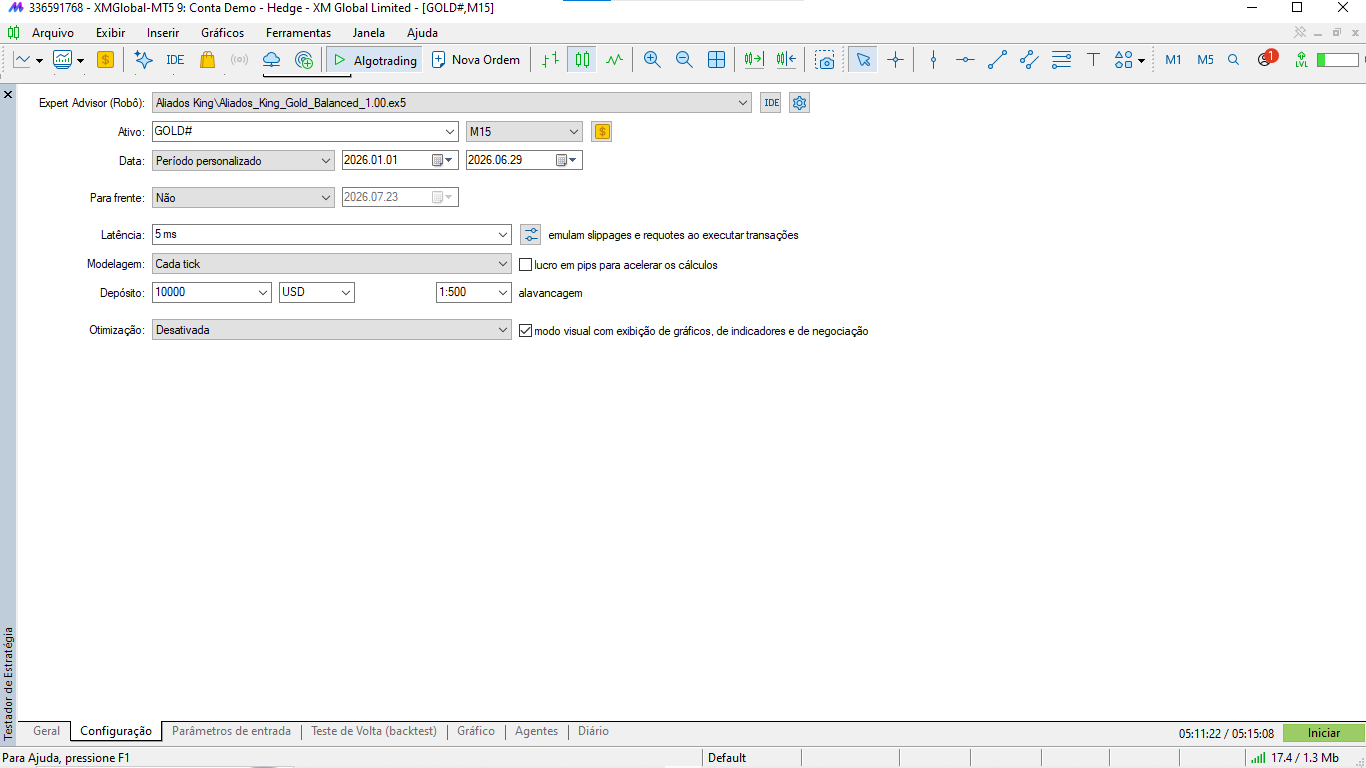The image size is (1366, 768).
Task: Switch to the Diário tab
Action: pyautogui.click(x=593, y=731)
